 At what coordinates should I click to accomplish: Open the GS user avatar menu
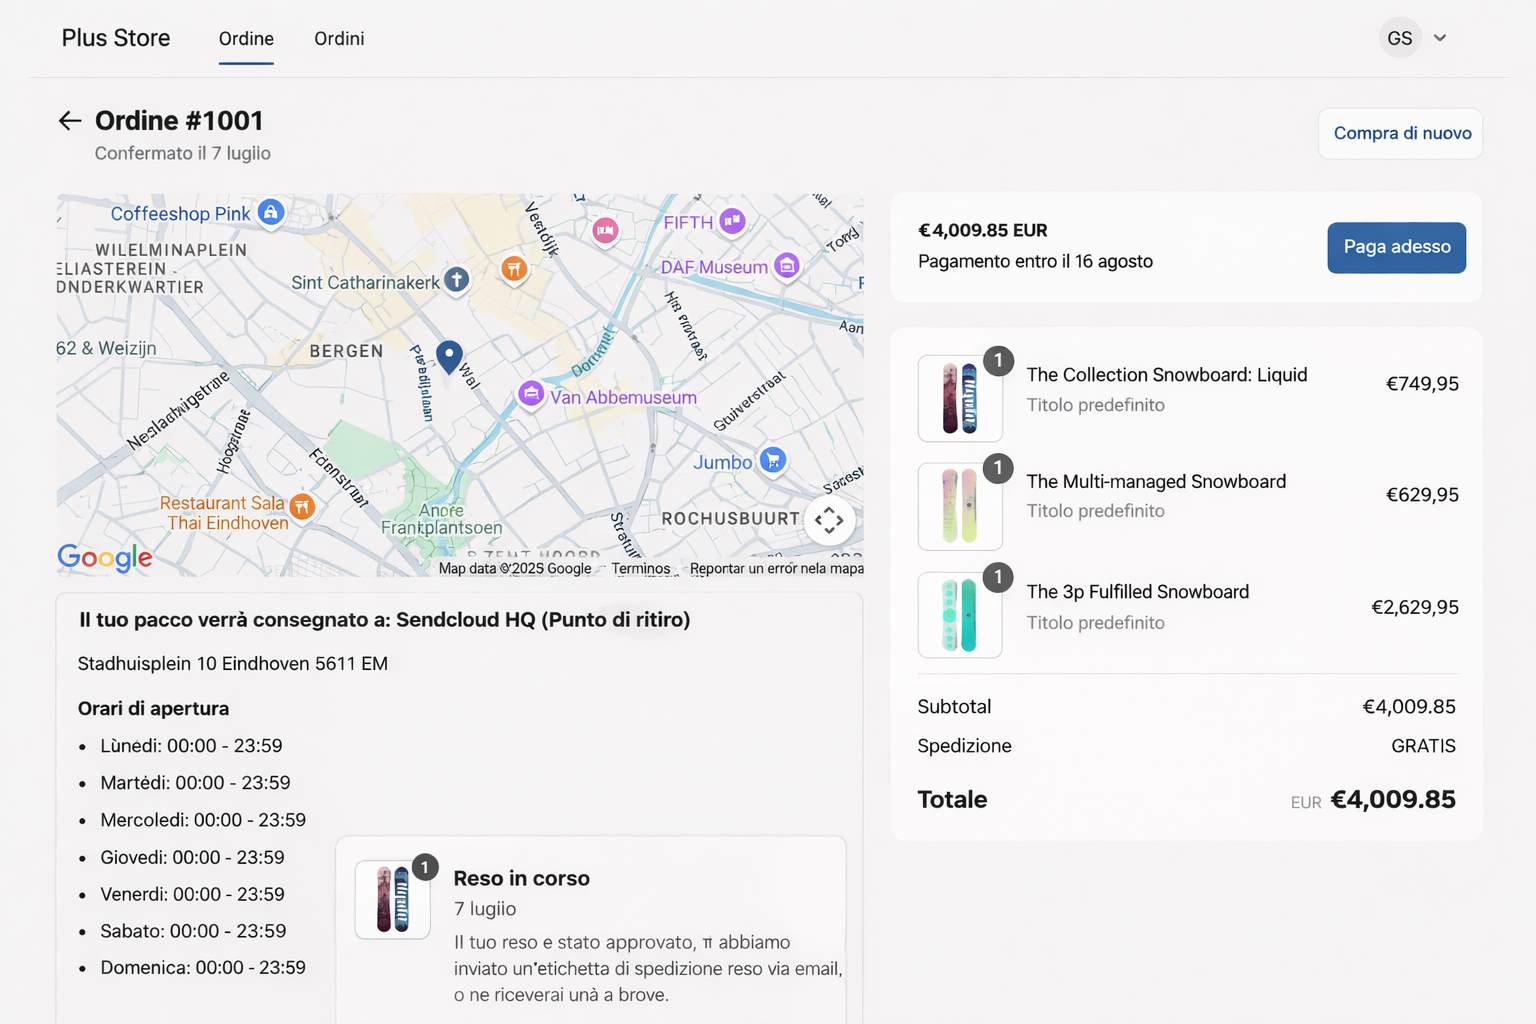pyautogui.click(x=1400, y=38)
